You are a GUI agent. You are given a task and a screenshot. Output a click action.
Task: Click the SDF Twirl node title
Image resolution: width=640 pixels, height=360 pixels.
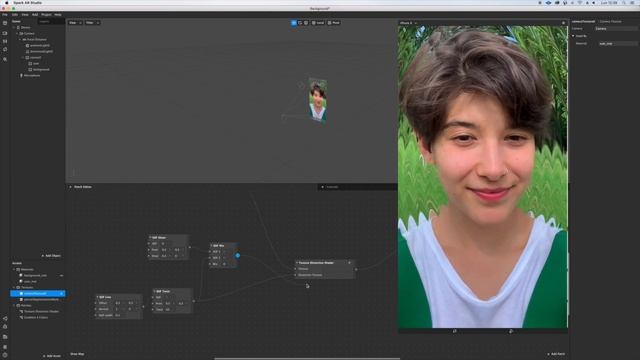coord(162,291)
